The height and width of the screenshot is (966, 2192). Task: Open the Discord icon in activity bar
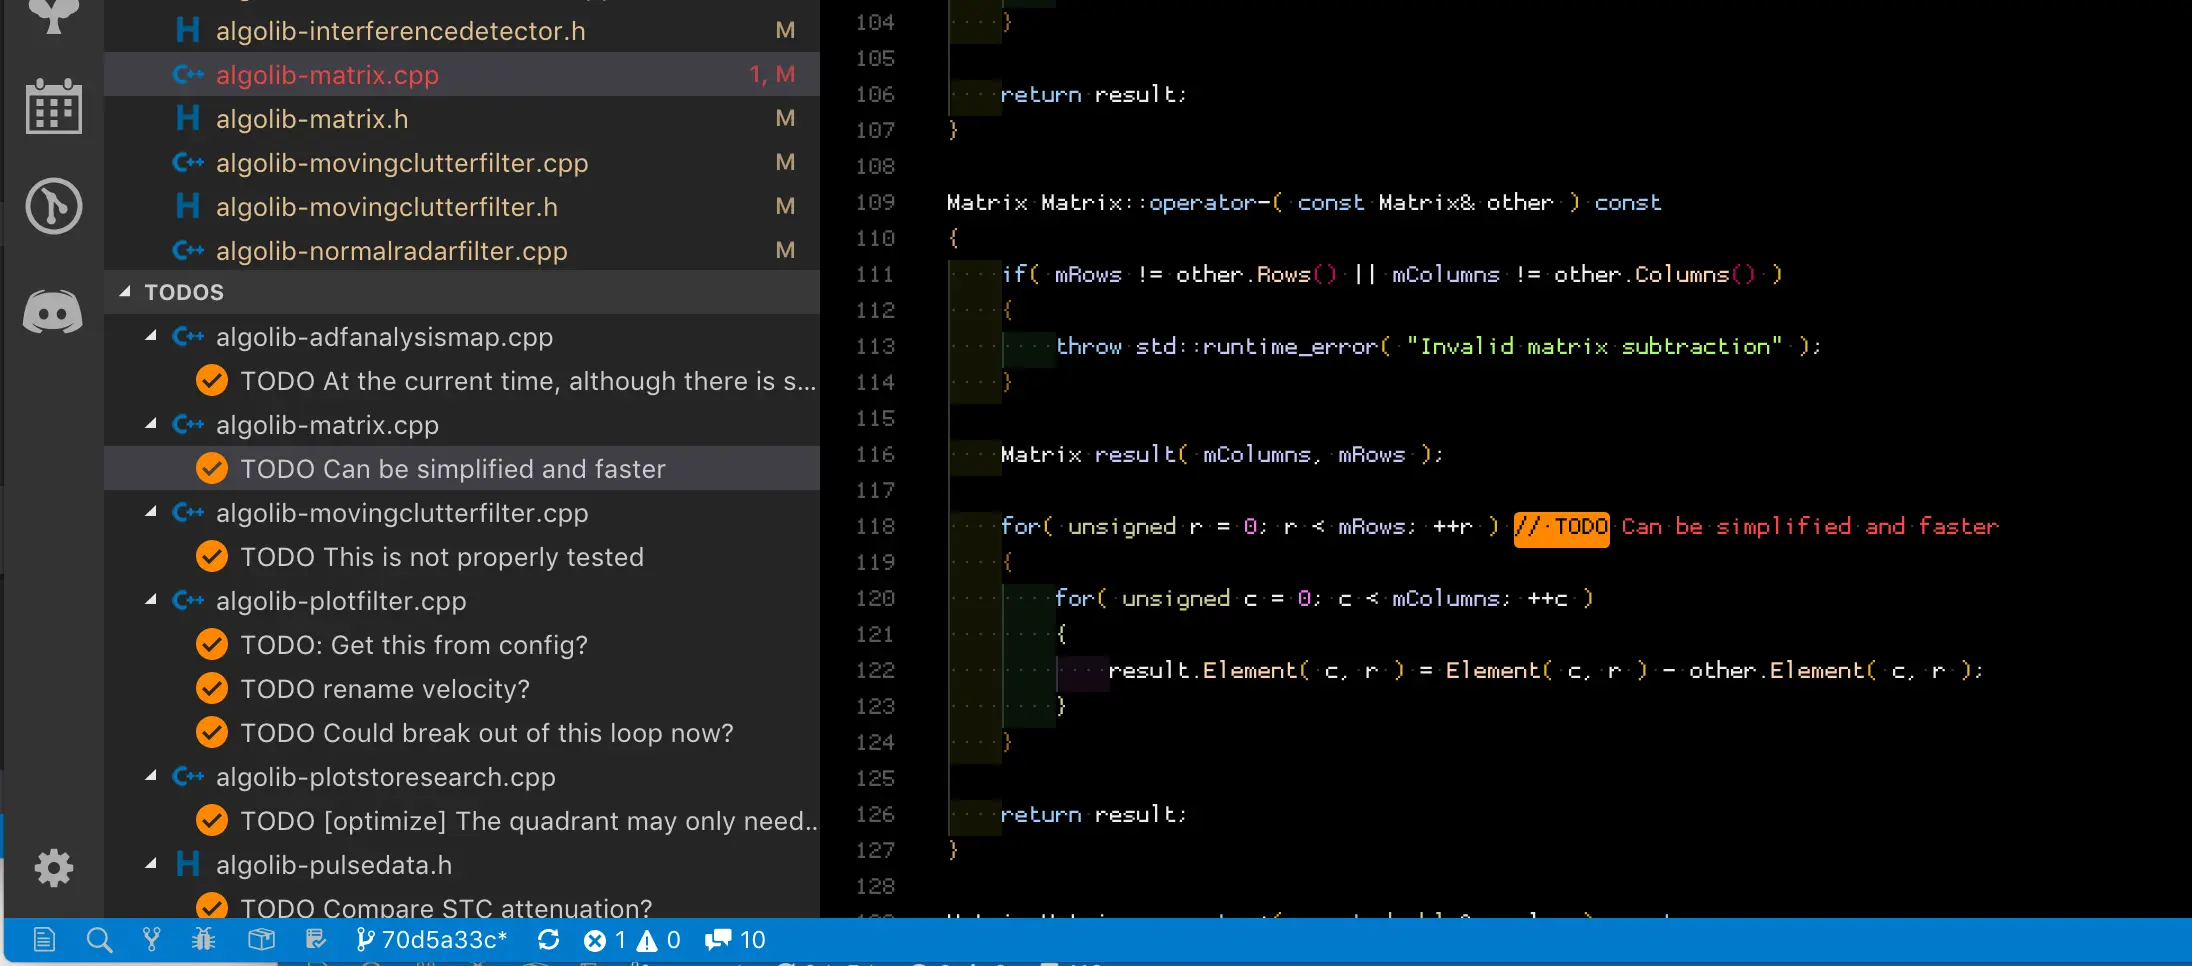pos(53,312)
